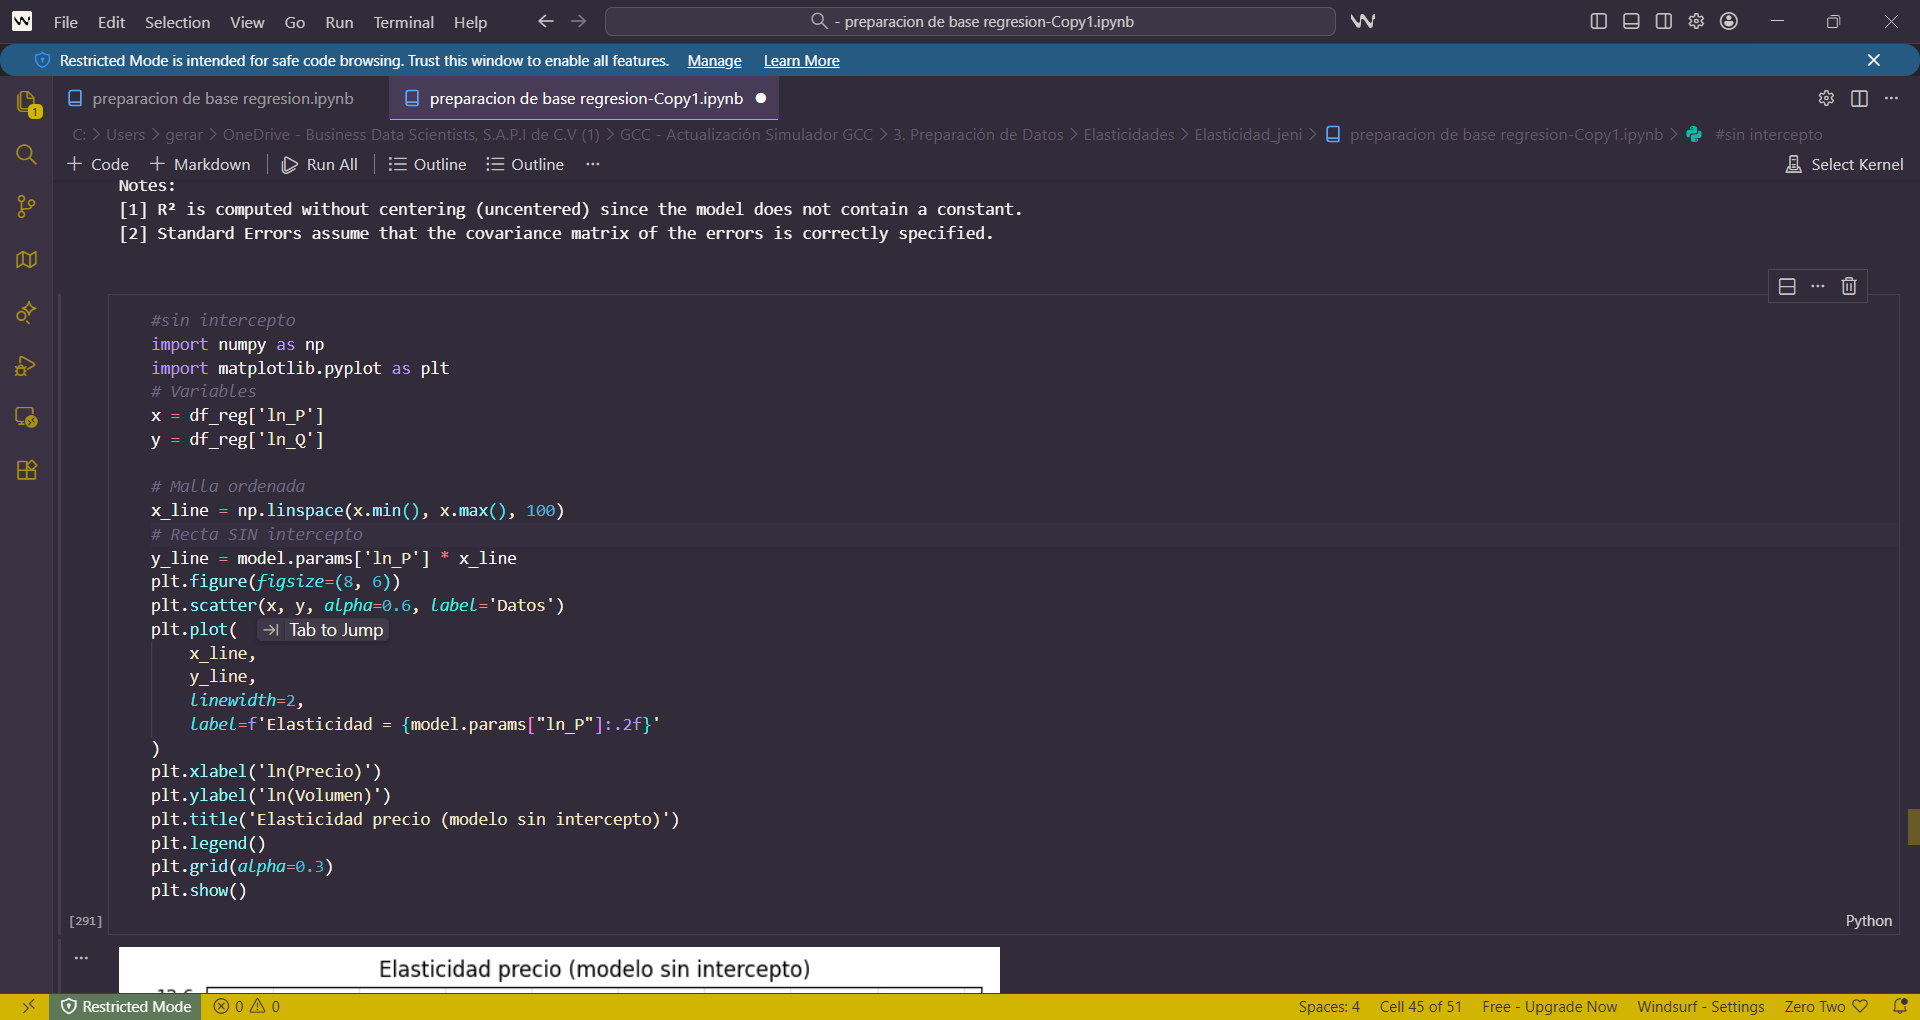Toggle the bottom panel layout
This screenshot has height=1020, width=1920.
click(x=1631, y=21)
